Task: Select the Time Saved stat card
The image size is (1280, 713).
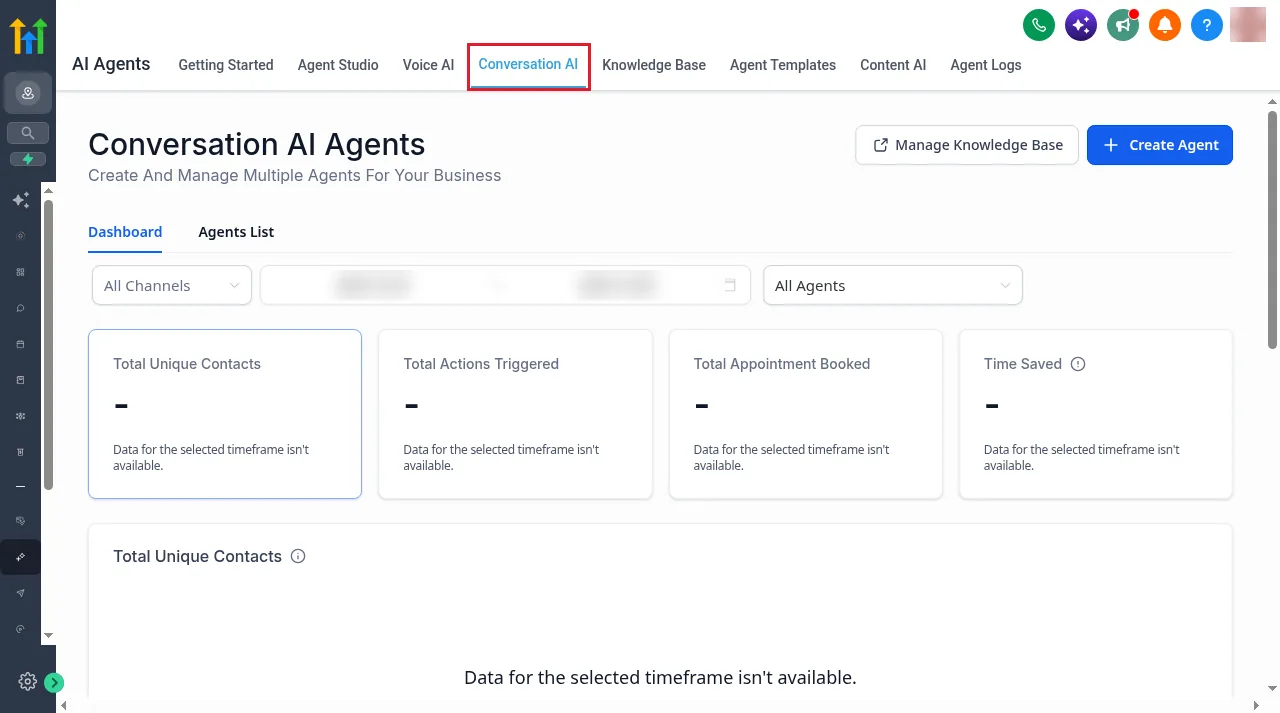Action: (x=1096, y=414)
